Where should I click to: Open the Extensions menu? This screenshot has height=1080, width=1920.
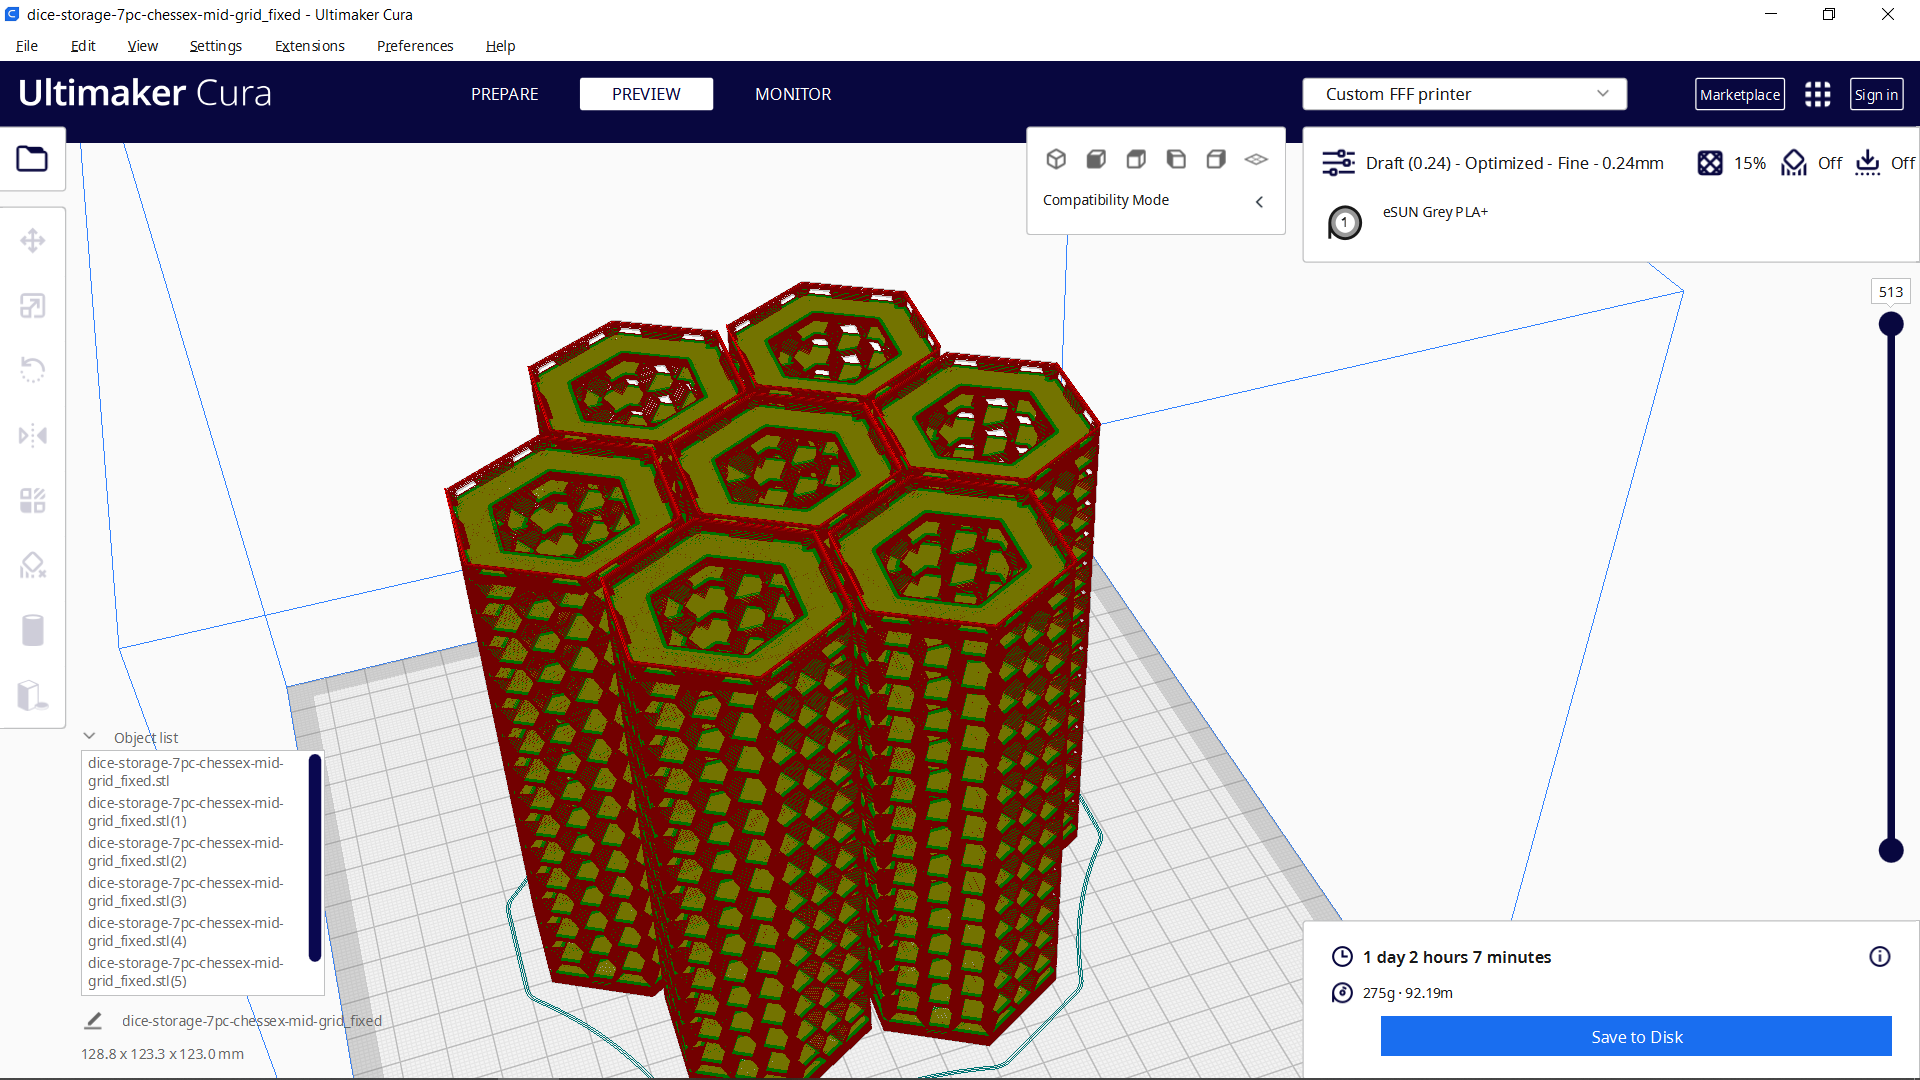[x=309, y=46]
